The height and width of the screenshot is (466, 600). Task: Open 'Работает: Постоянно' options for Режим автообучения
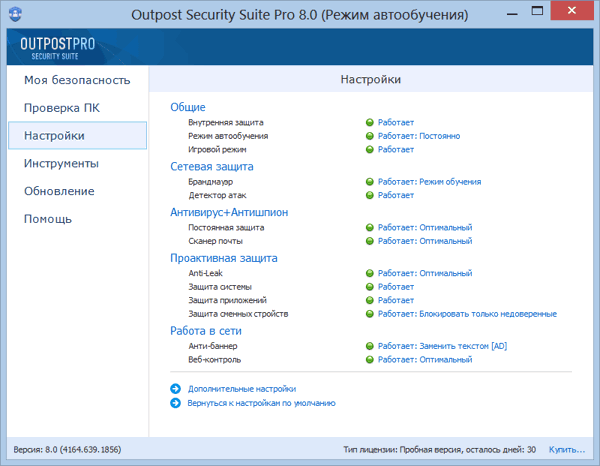(x=418, y=136)
